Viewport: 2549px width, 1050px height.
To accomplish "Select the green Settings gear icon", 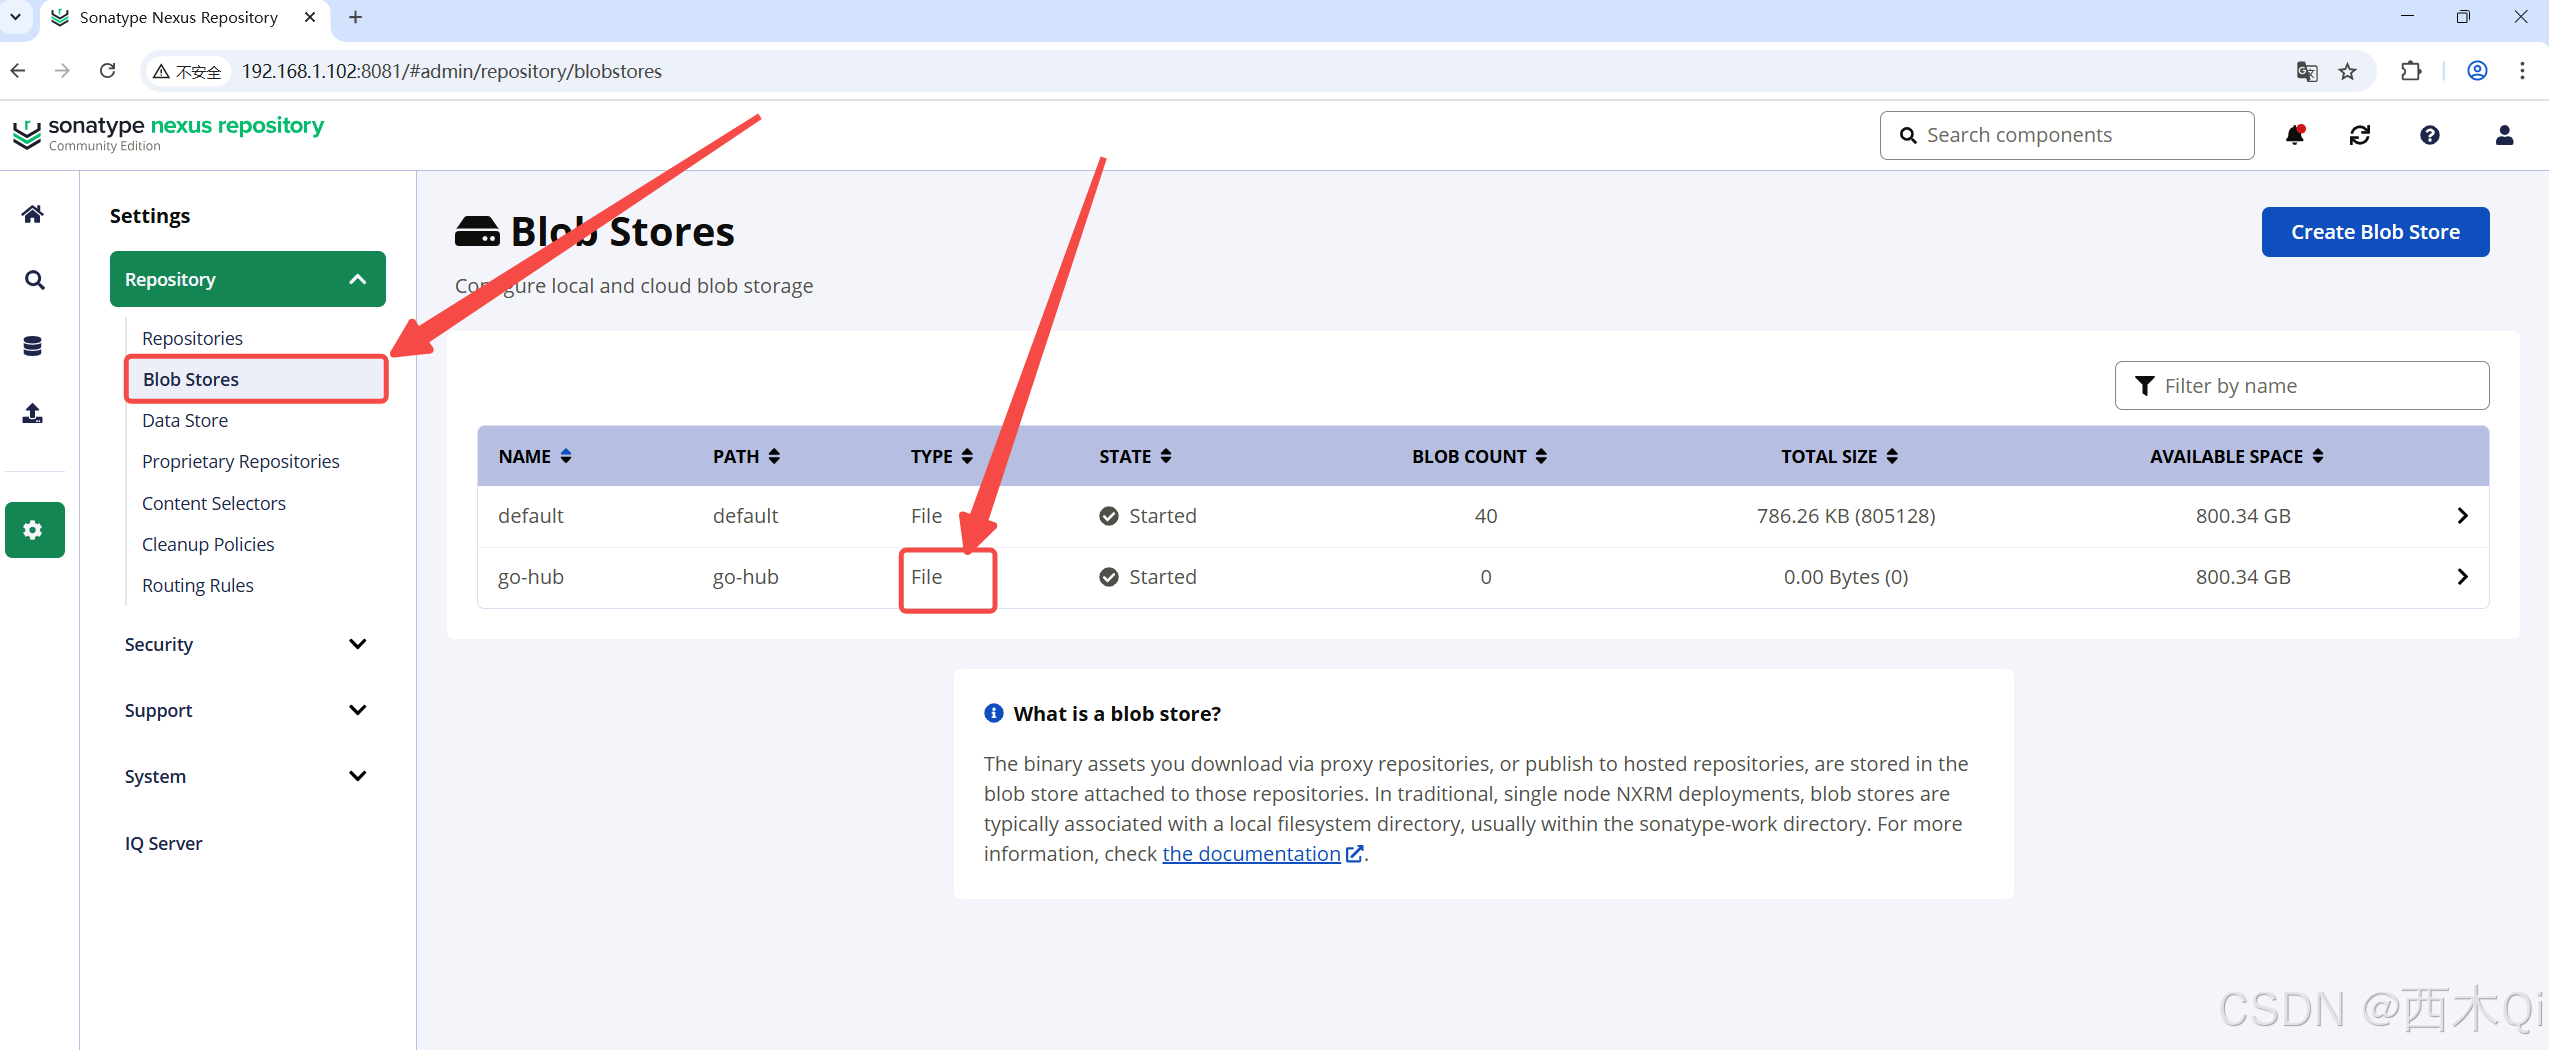I will (x=34, y=530).
